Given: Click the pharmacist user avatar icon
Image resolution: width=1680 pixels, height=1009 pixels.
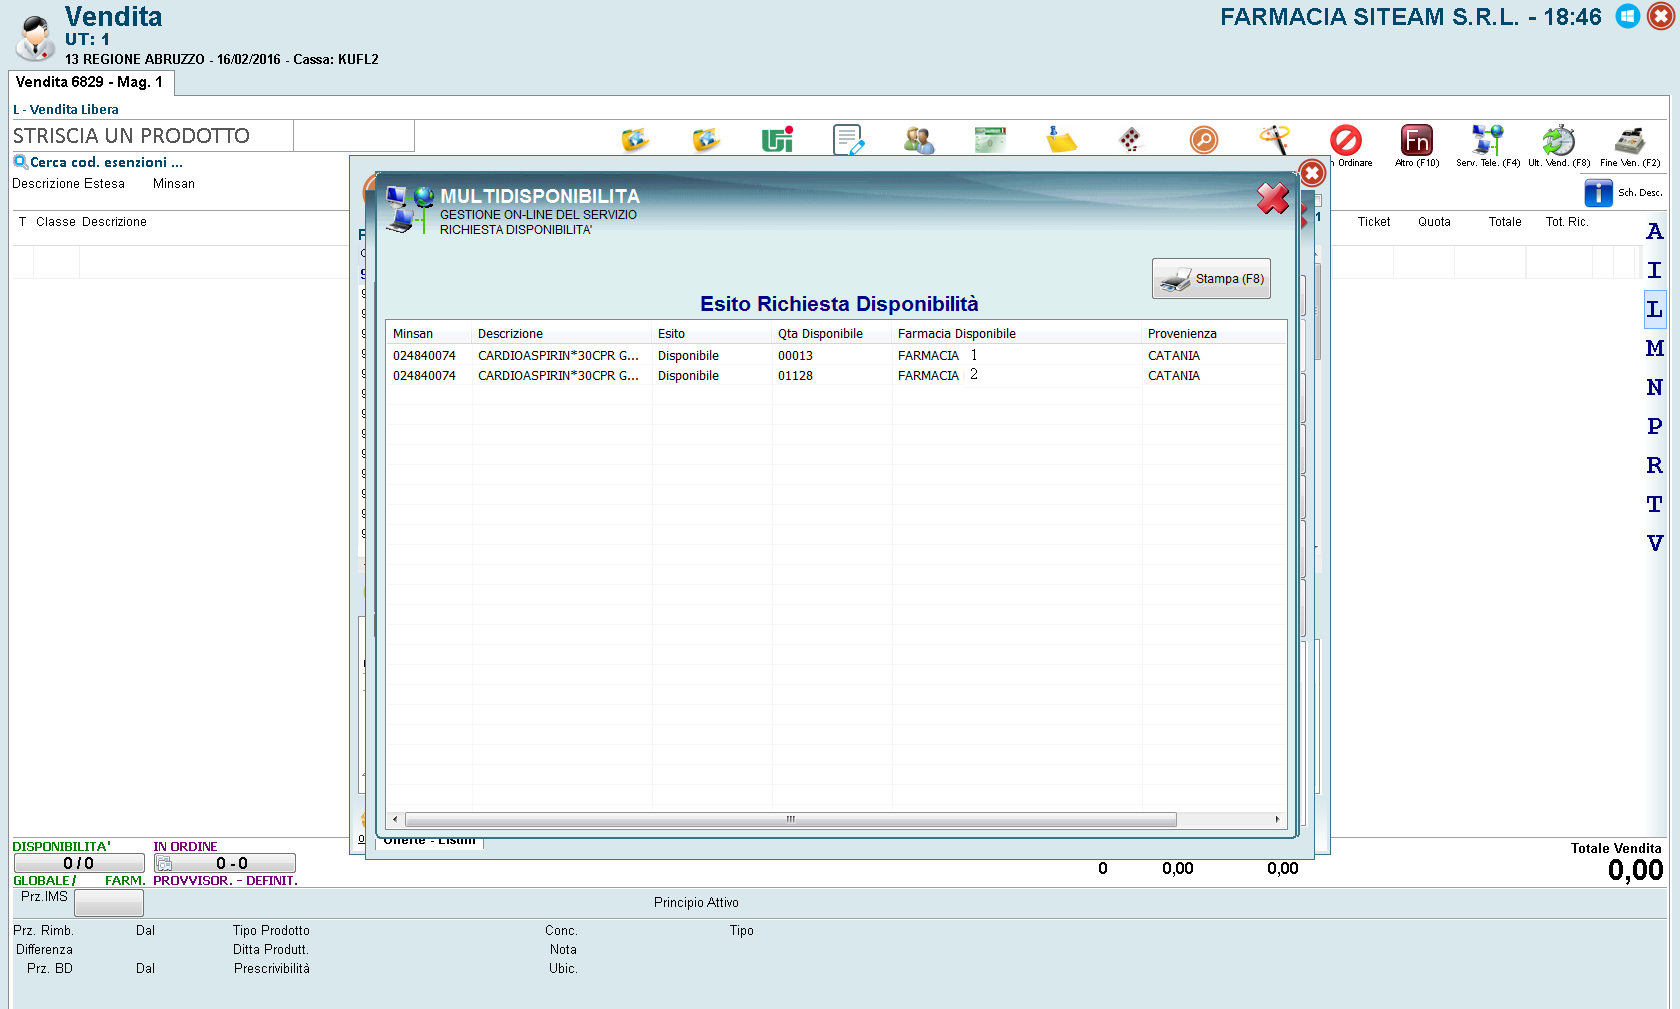Looking at the screenshot, I should tap(35, 37).
